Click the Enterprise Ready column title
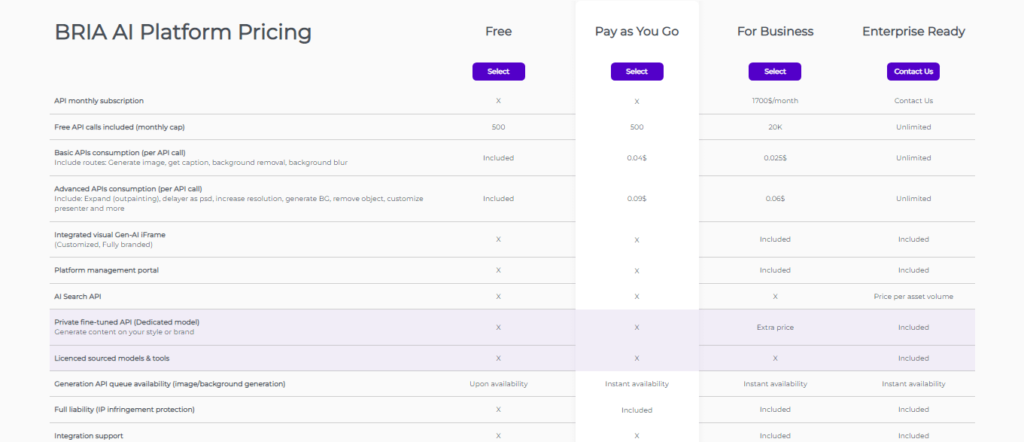The height and width of the screenshot is (442, 1024). pos(914,31)
